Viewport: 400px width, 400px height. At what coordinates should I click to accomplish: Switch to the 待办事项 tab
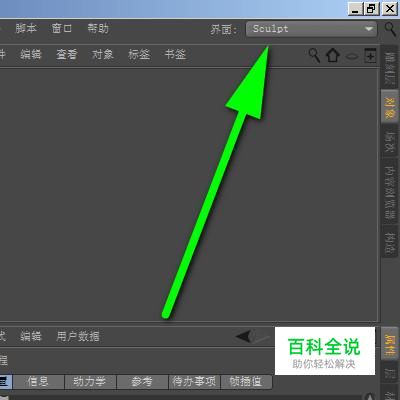click(194, 382)
